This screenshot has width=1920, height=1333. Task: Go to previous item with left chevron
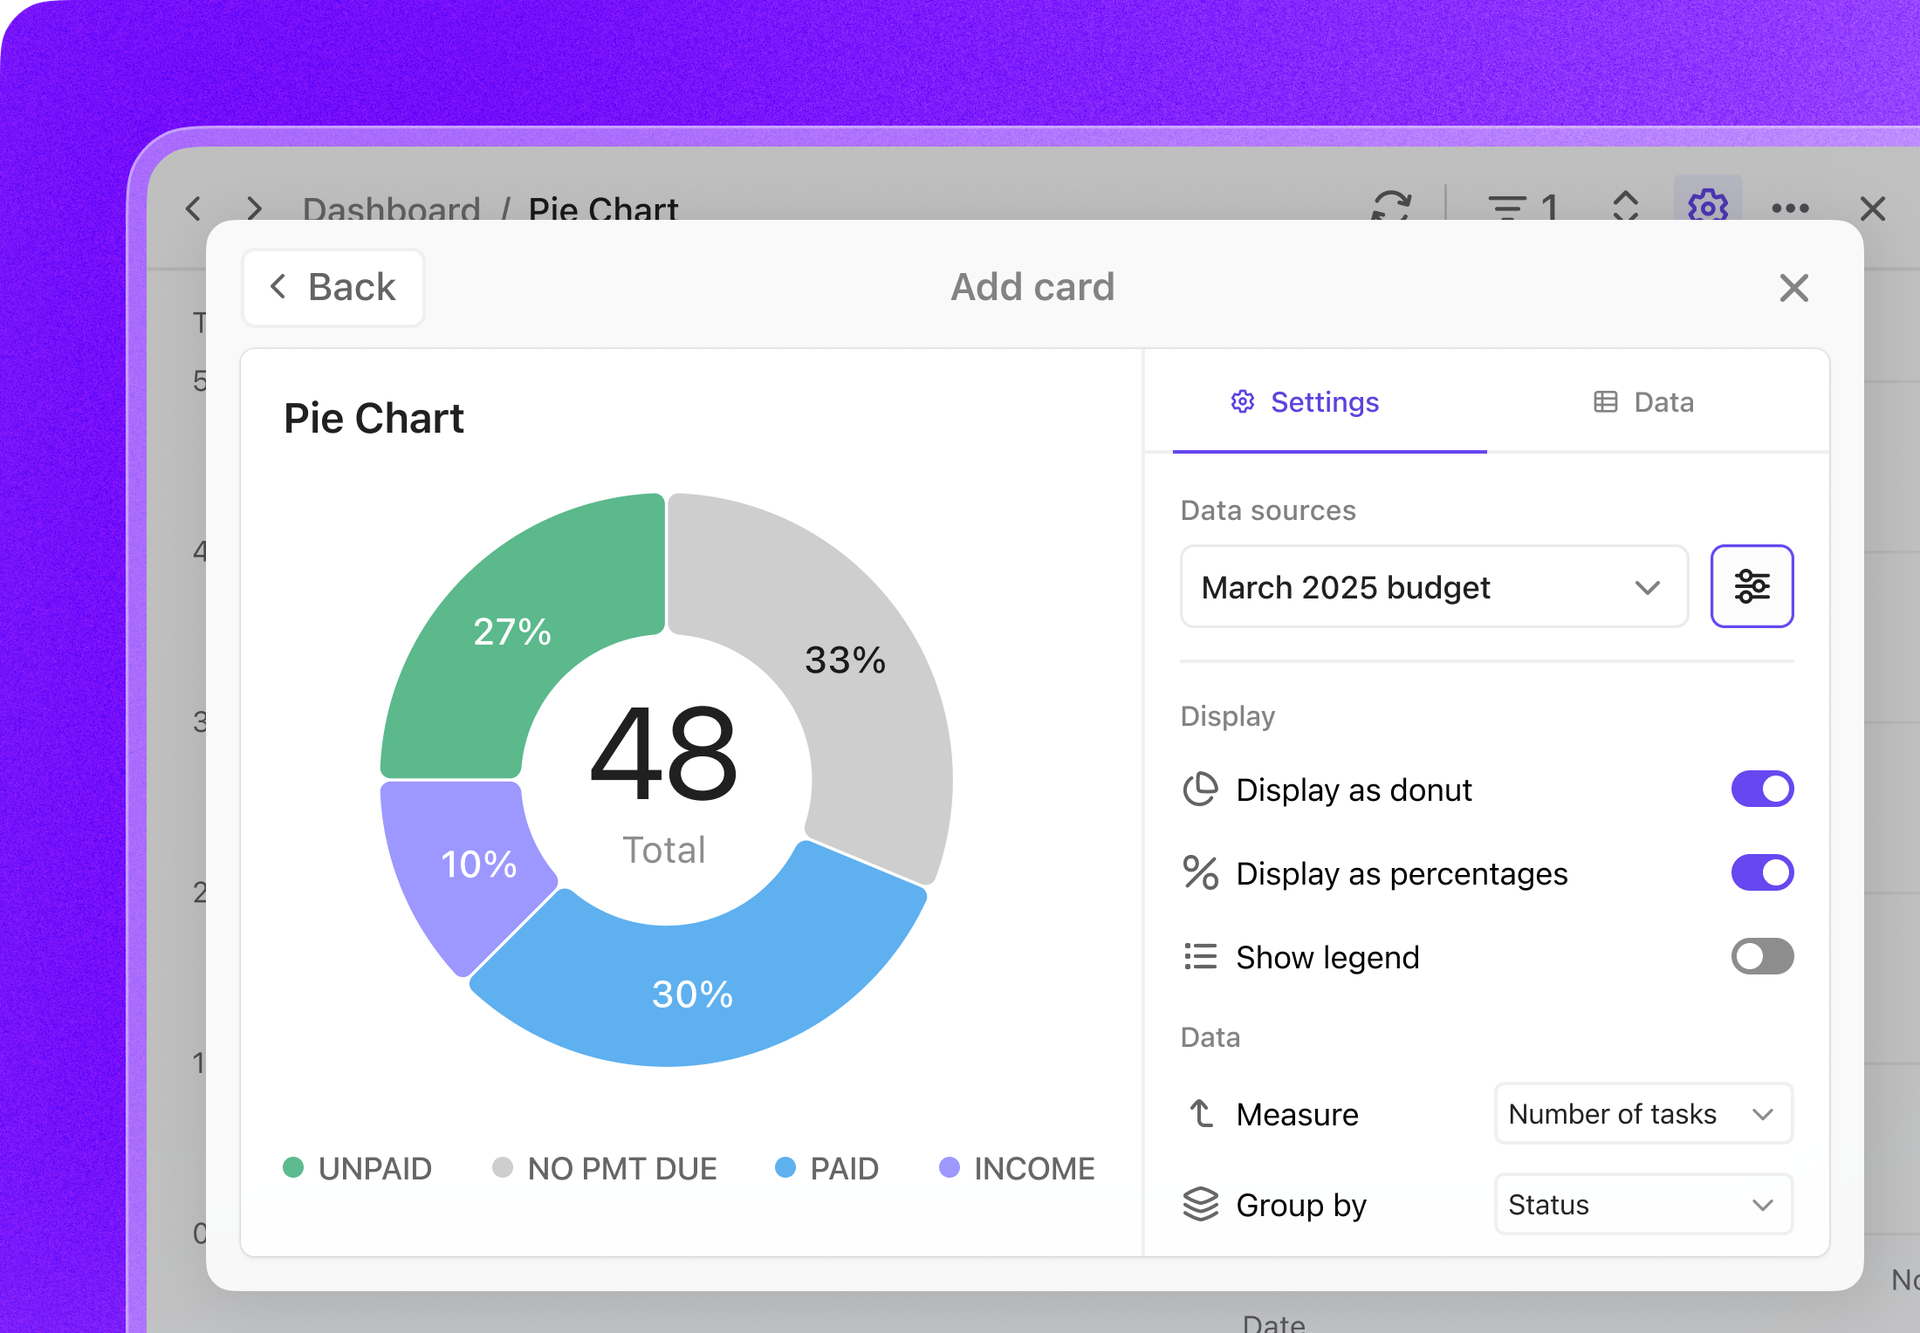click(x=194, y=208)
